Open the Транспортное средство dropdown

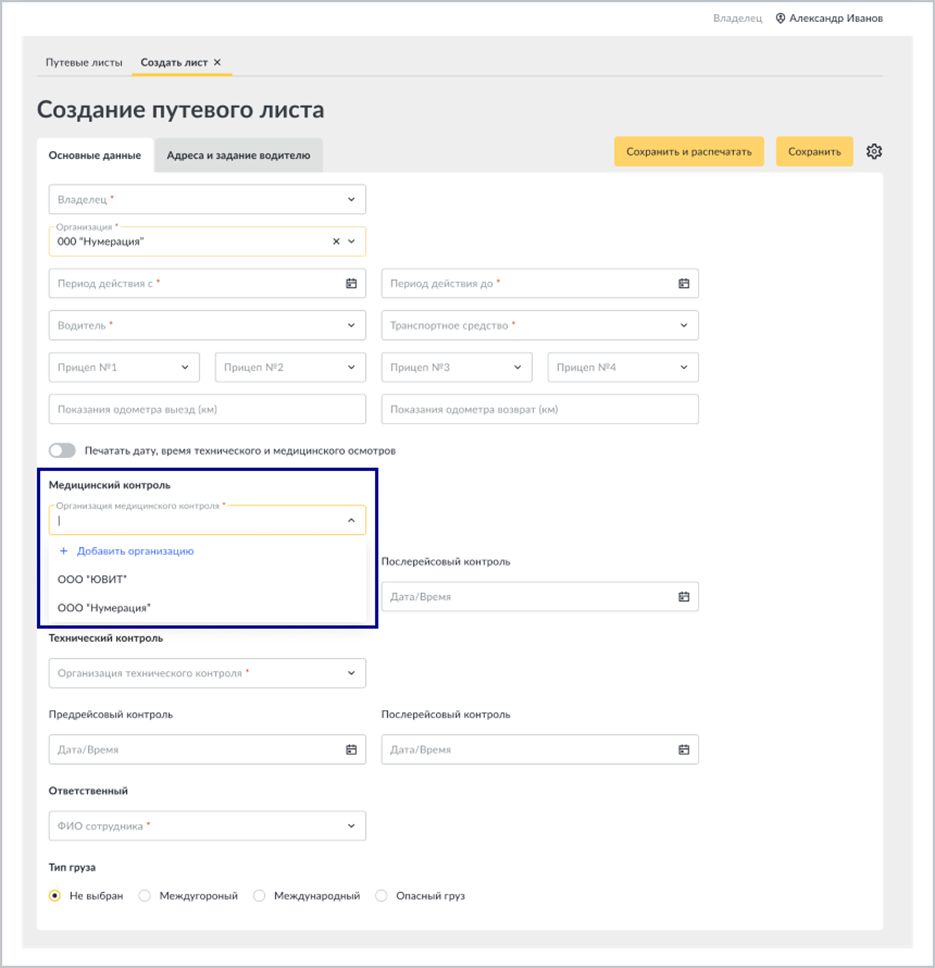click(684, 325)
